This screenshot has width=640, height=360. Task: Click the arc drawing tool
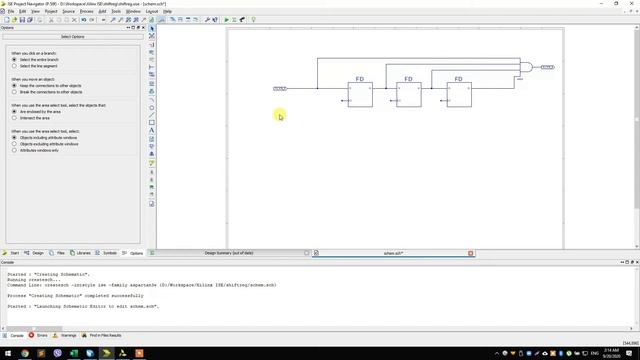pyautogui.click(x=152, y=100)
